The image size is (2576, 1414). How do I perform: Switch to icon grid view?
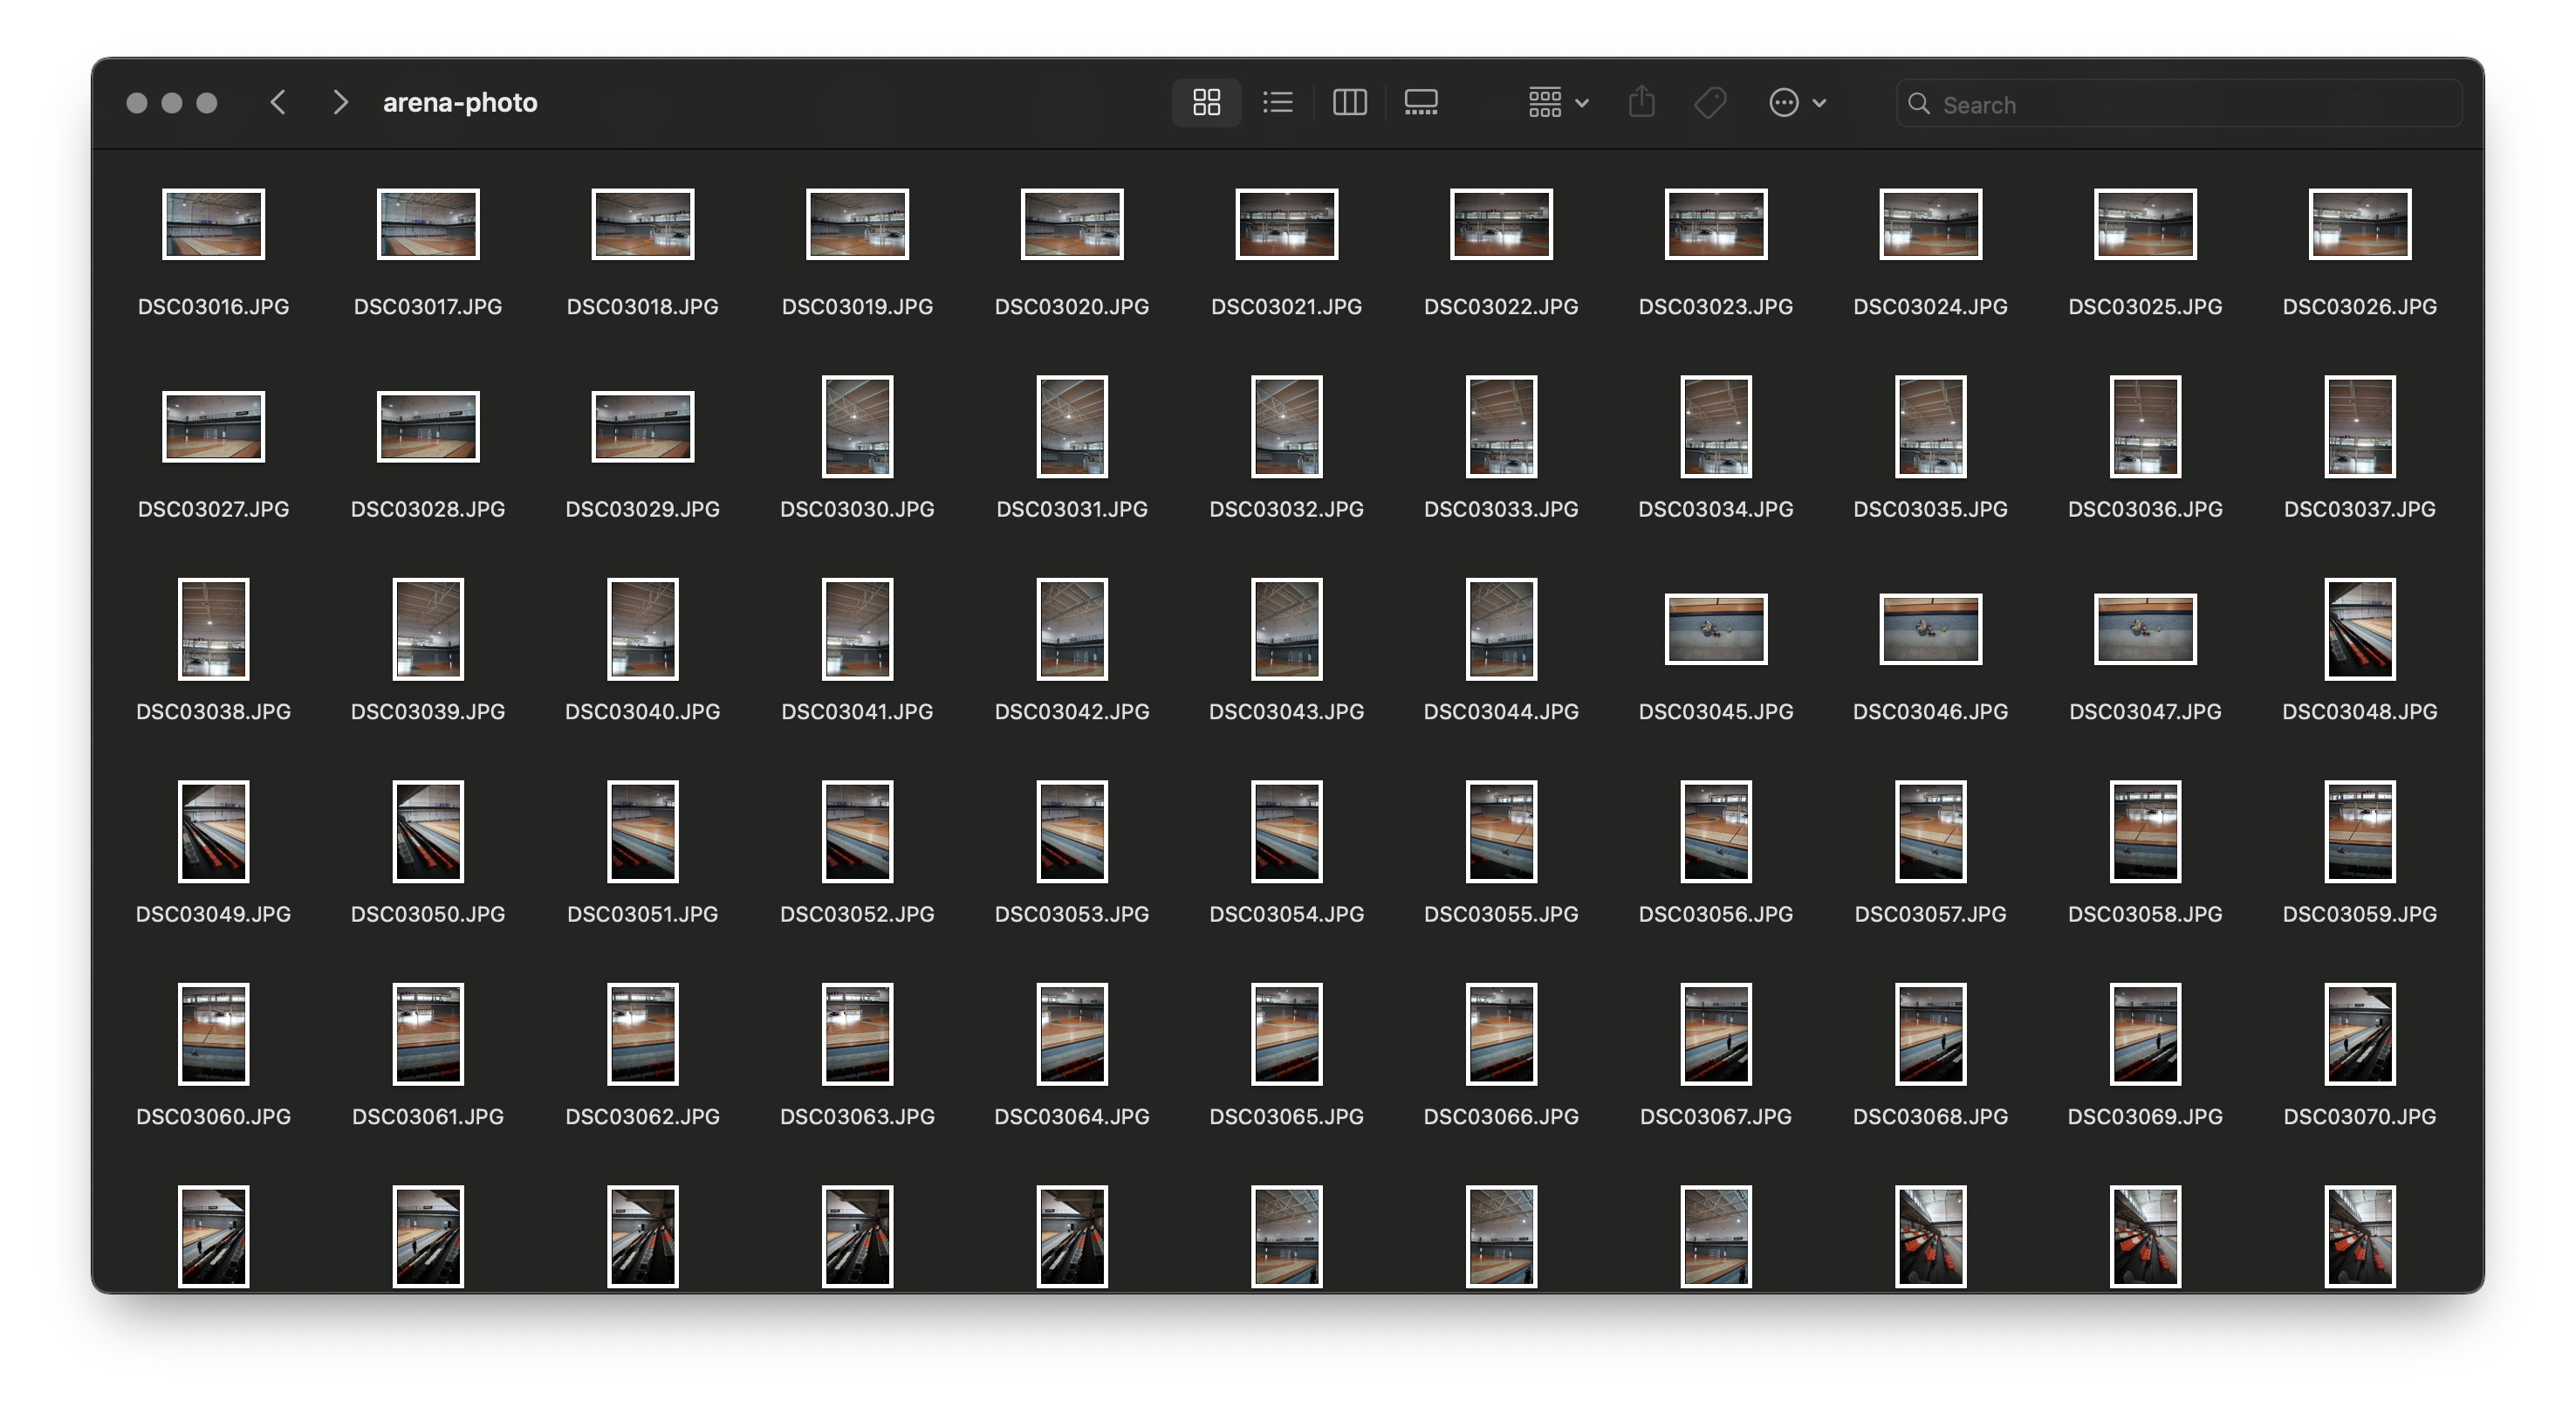pos(1206,103)
